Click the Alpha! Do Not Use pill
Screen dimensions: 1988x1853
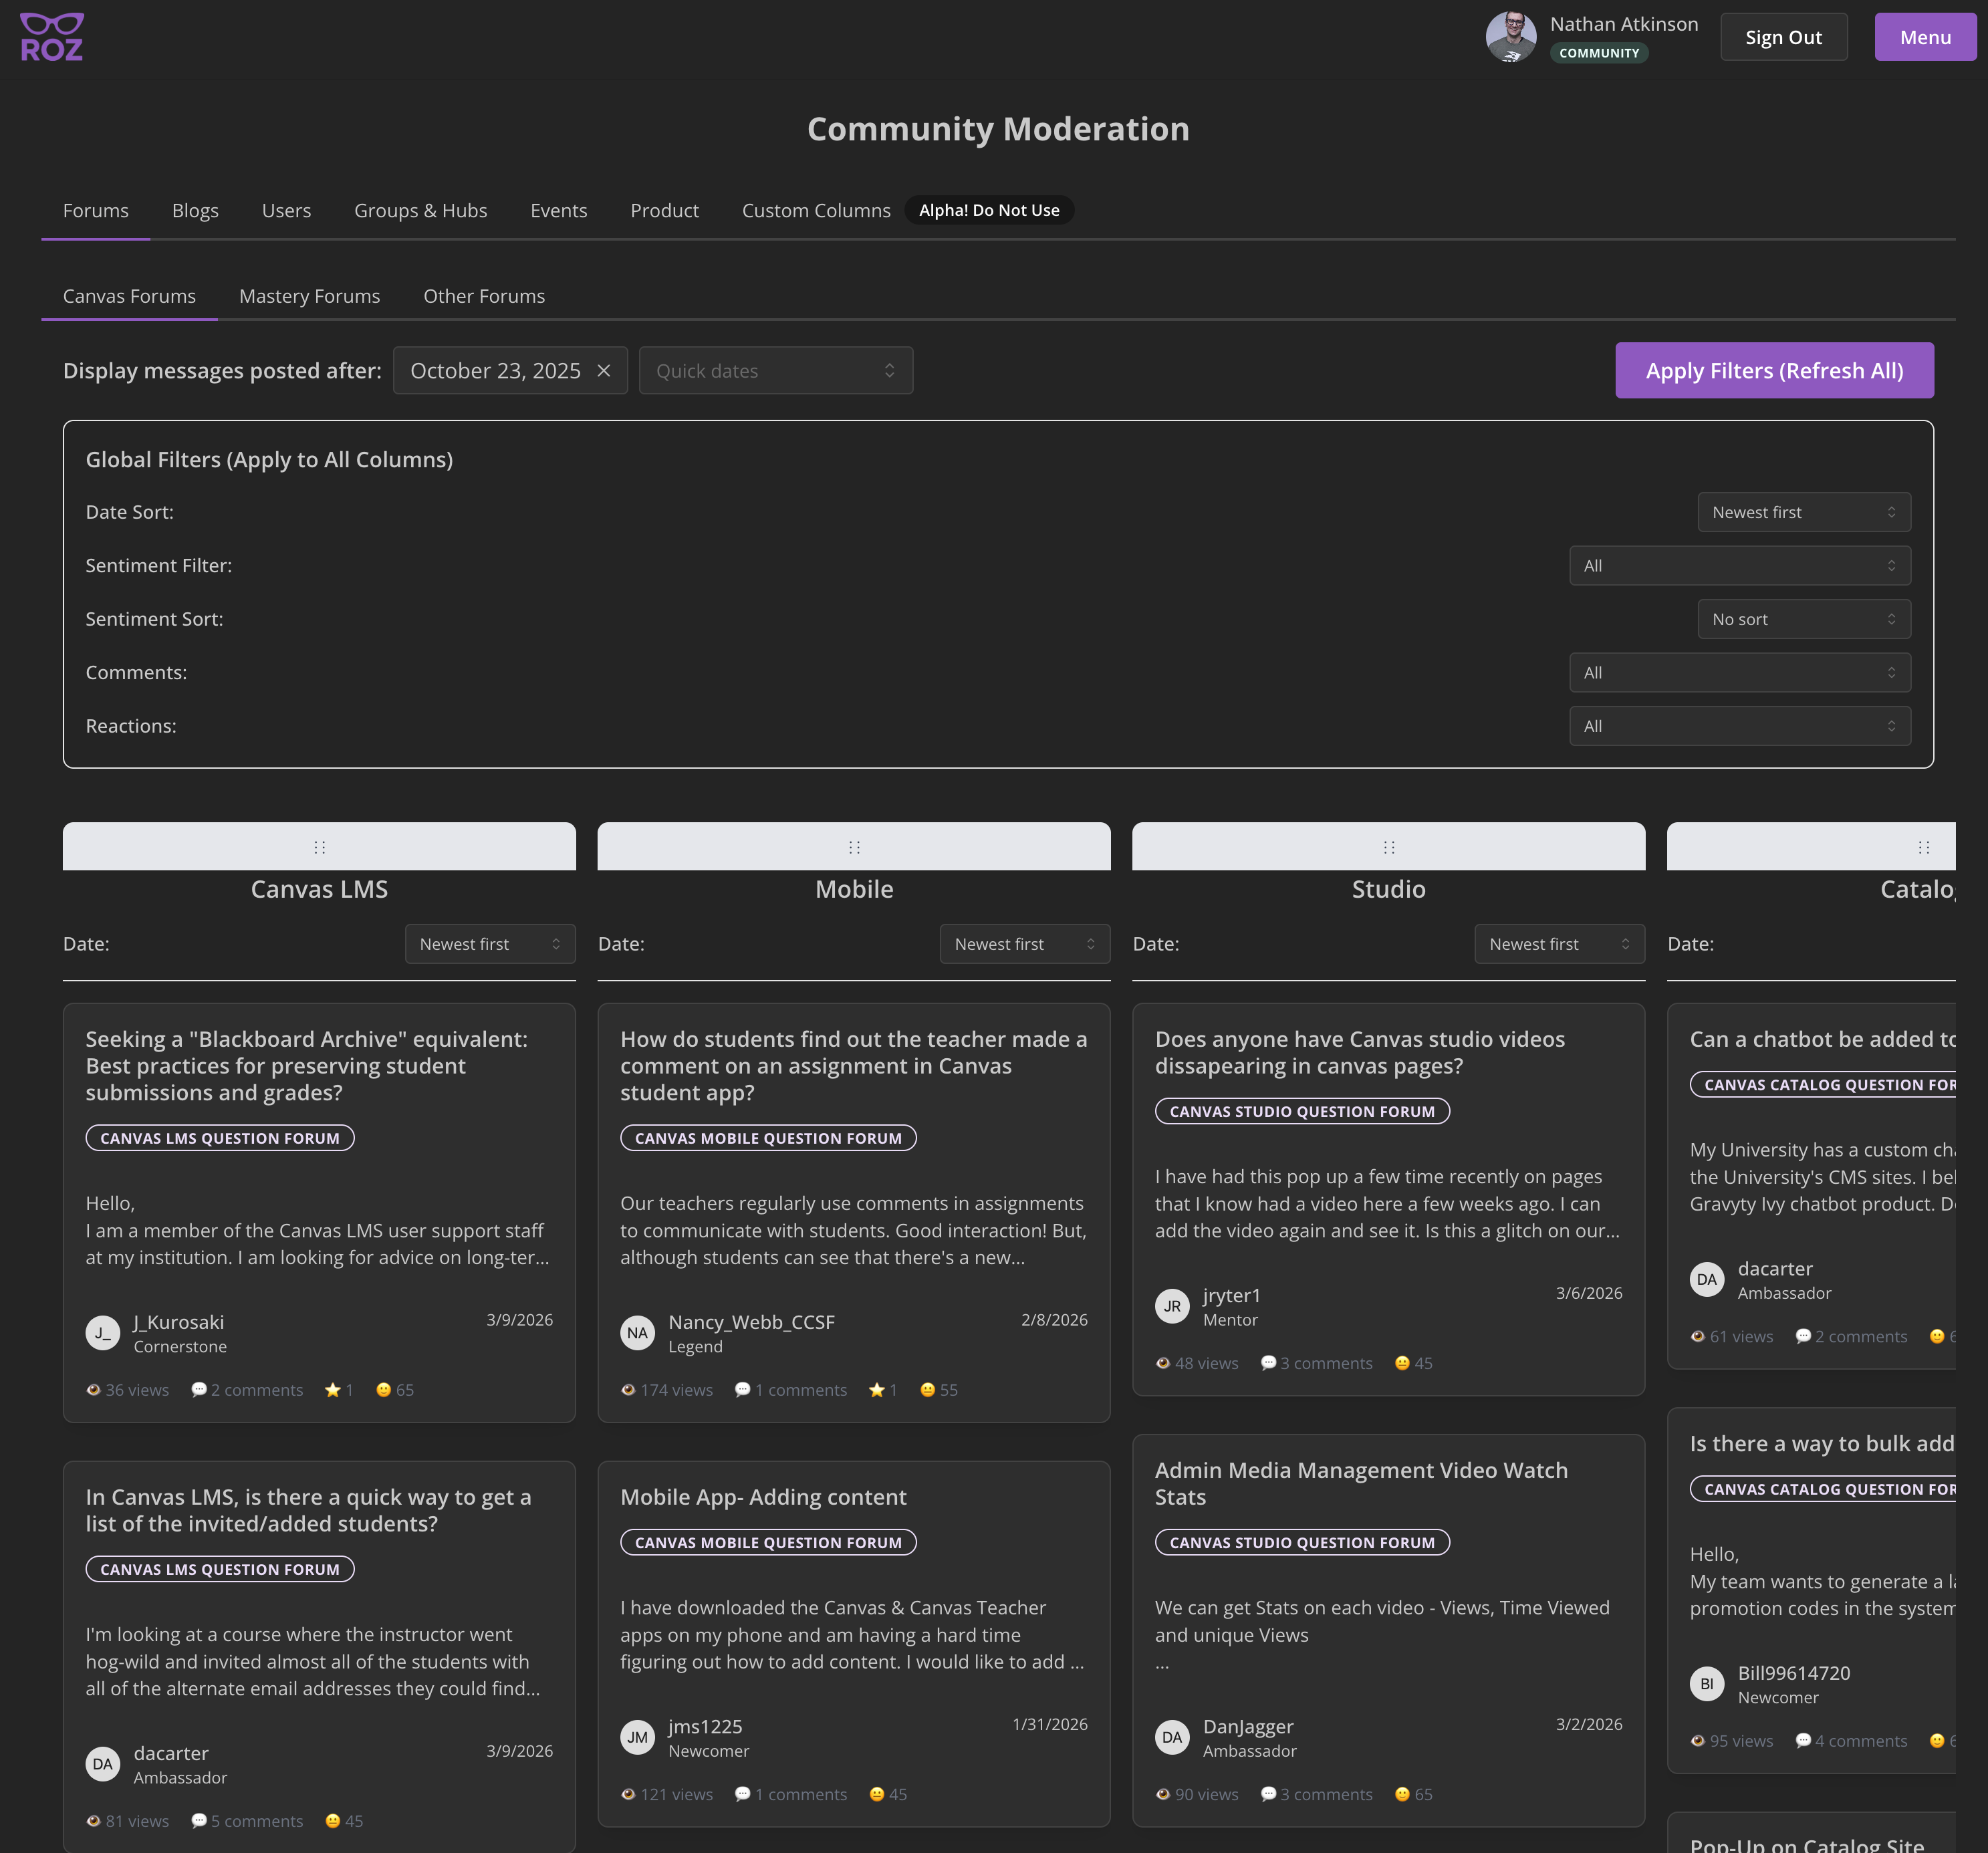click(989, 210)
